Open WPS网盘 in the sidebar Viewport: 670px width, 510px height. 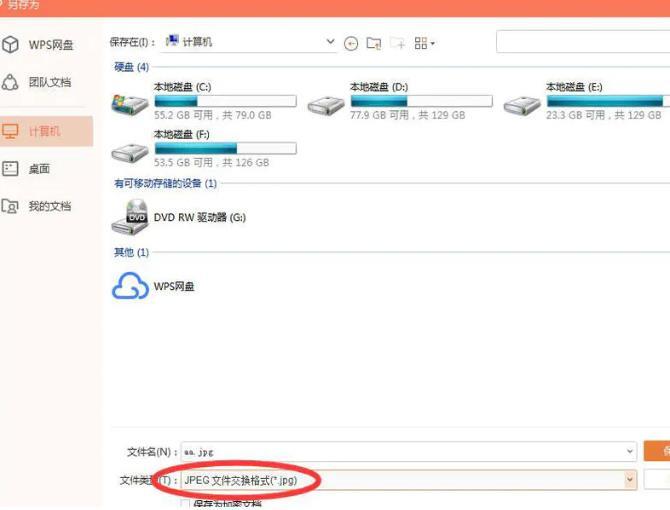(39, 44)
